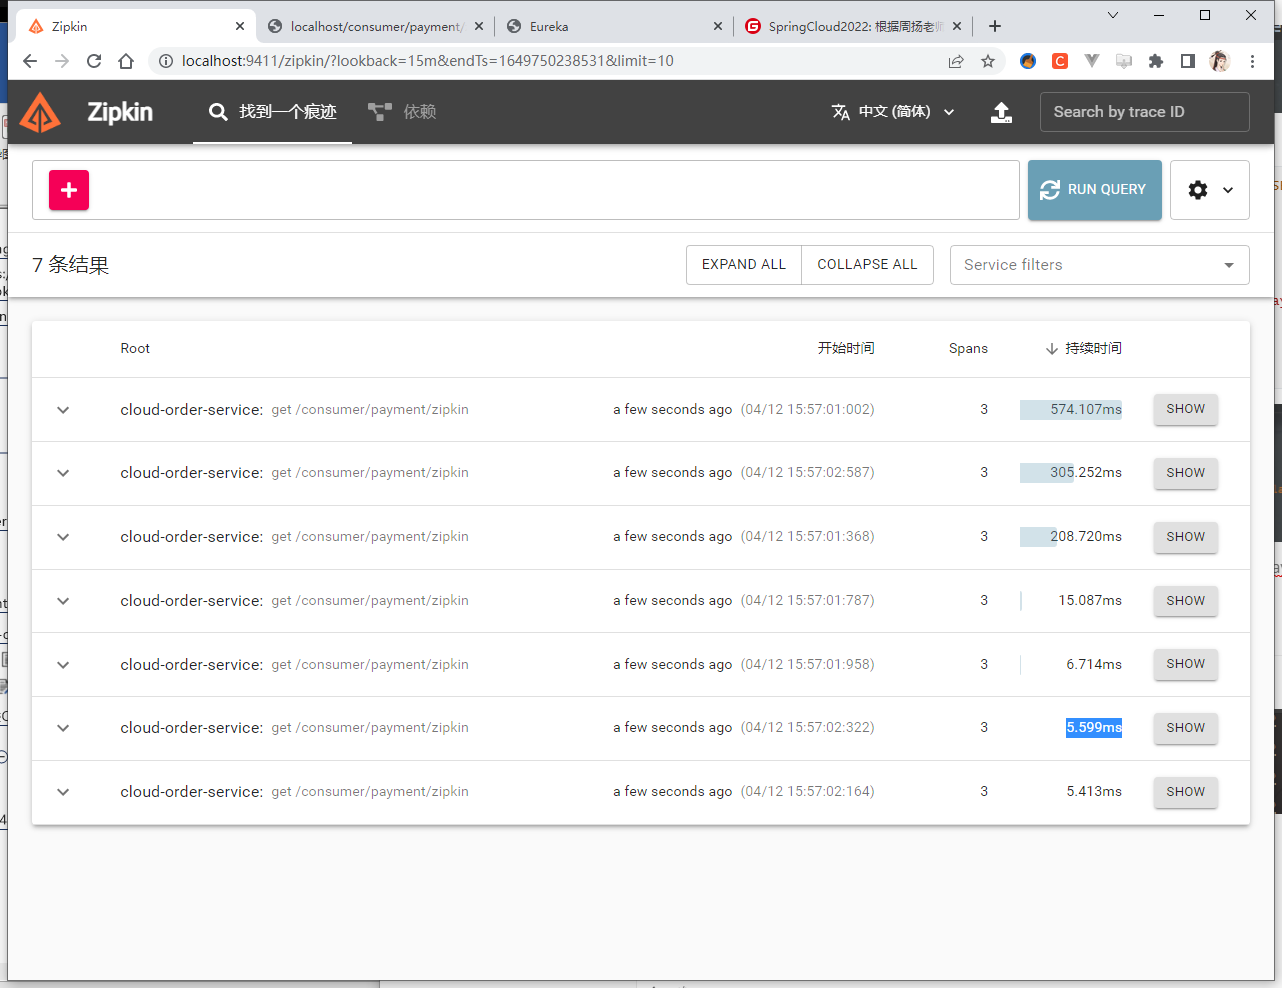The image size is (1282, 988).
Task: Open the Chrome three-dot menu
Action: point(1252,61)
